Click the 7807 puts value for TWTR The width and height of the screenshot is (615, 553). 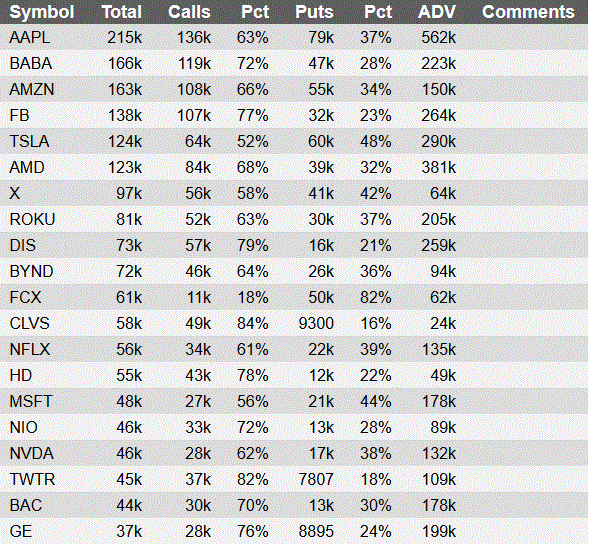point(316,479)
